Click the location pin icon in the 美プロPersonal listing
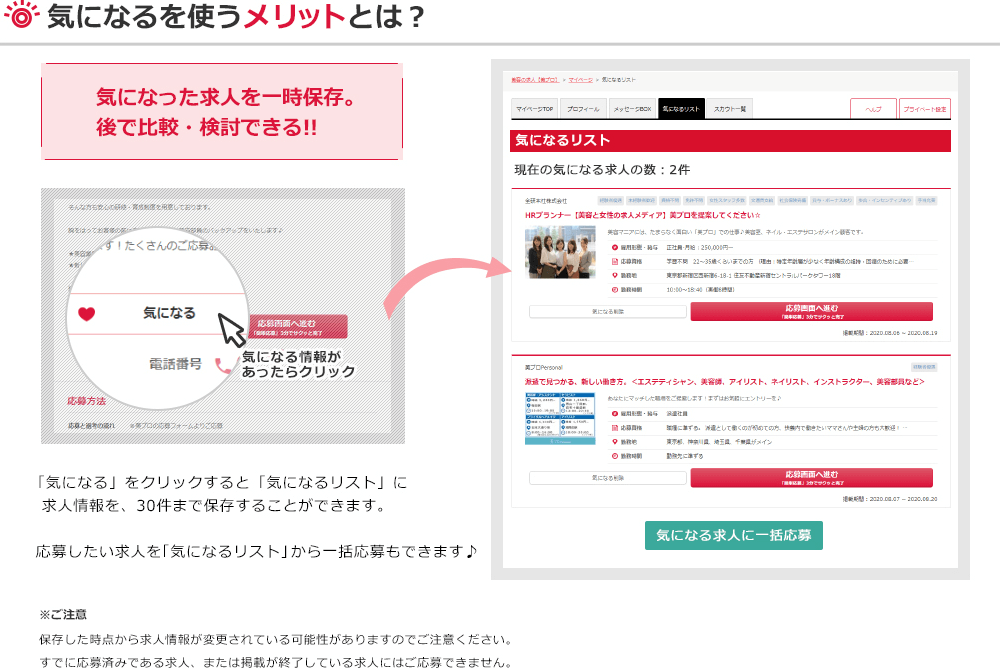Viewport: 1000px width, 668px height. click(615, 441)
